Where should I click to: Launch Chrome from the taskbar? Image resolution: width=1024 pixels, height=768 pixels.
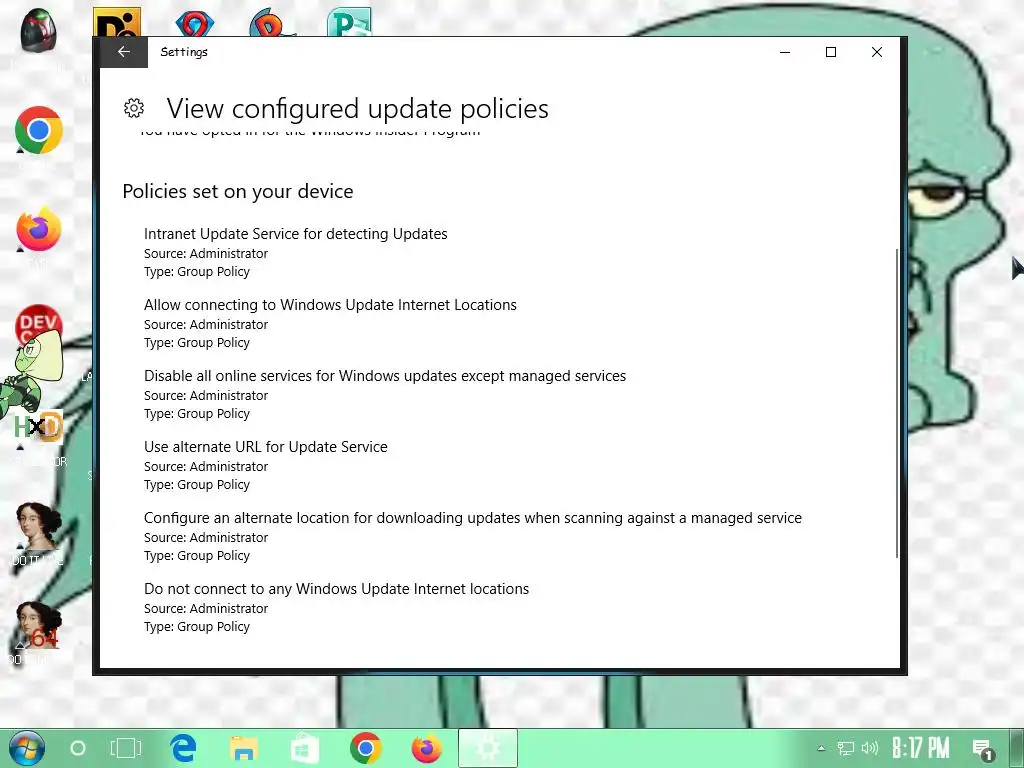(366, 748)
